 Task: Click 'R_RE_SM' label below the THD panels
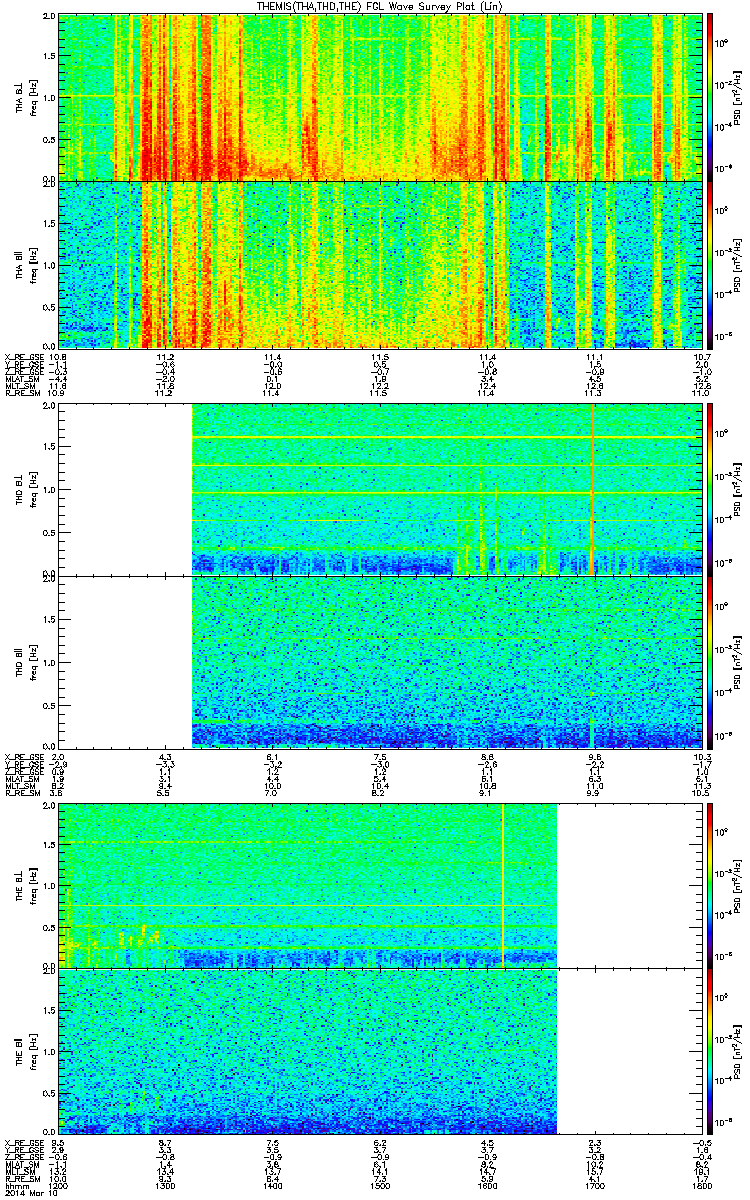(22, 792)
